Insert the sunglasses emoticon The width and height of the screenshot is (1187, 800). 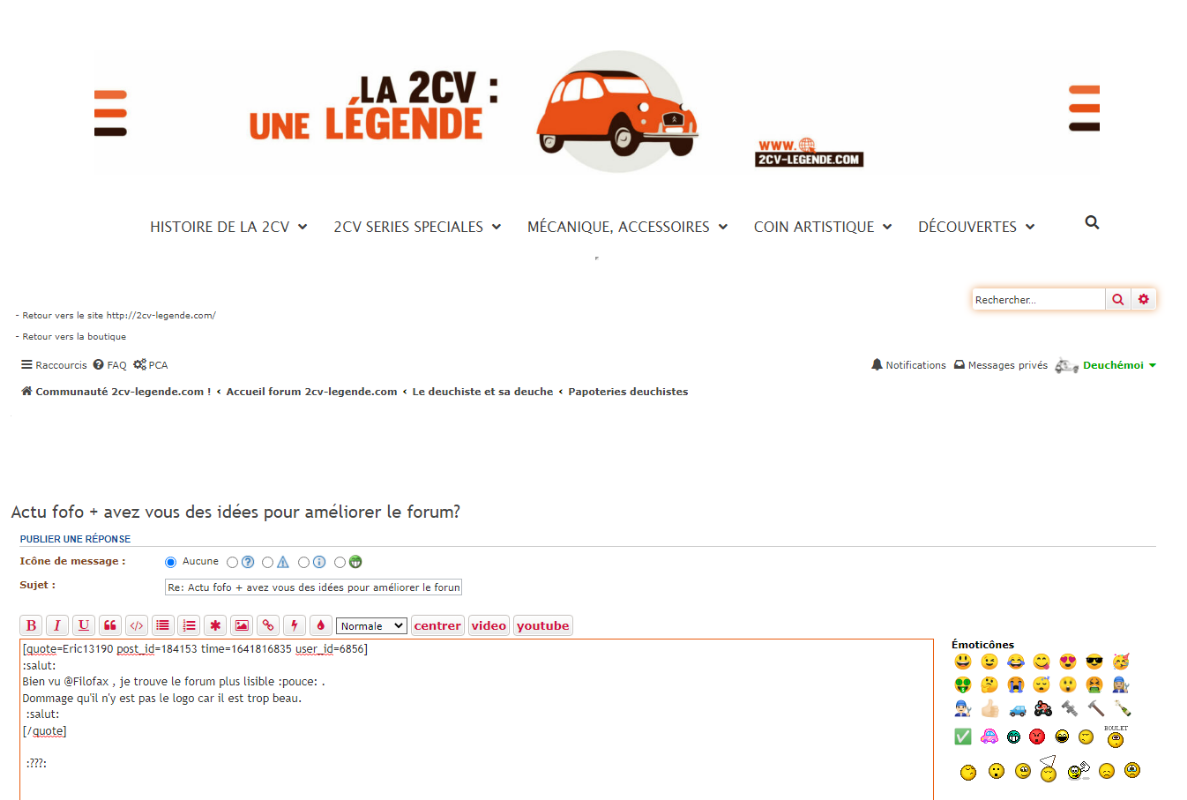point(1094,662)
